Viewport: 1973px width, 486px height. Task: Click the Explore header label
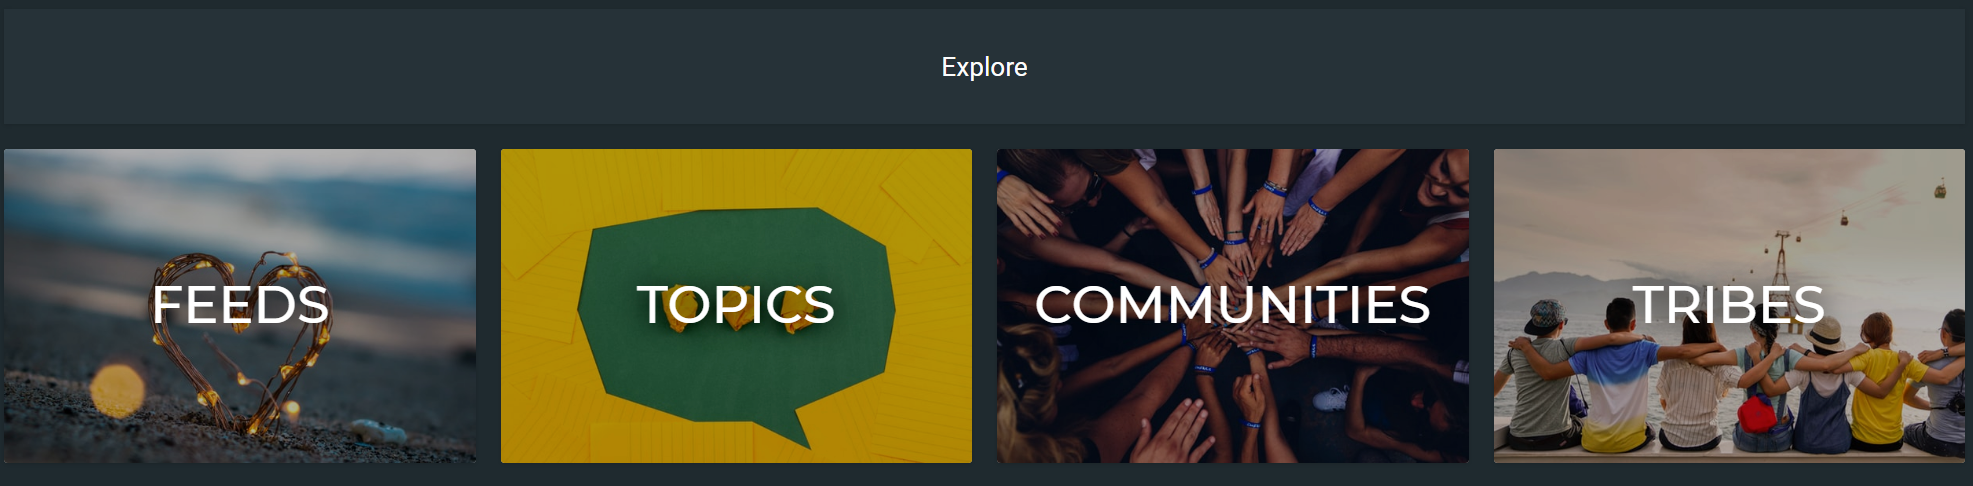pos(984,67)
